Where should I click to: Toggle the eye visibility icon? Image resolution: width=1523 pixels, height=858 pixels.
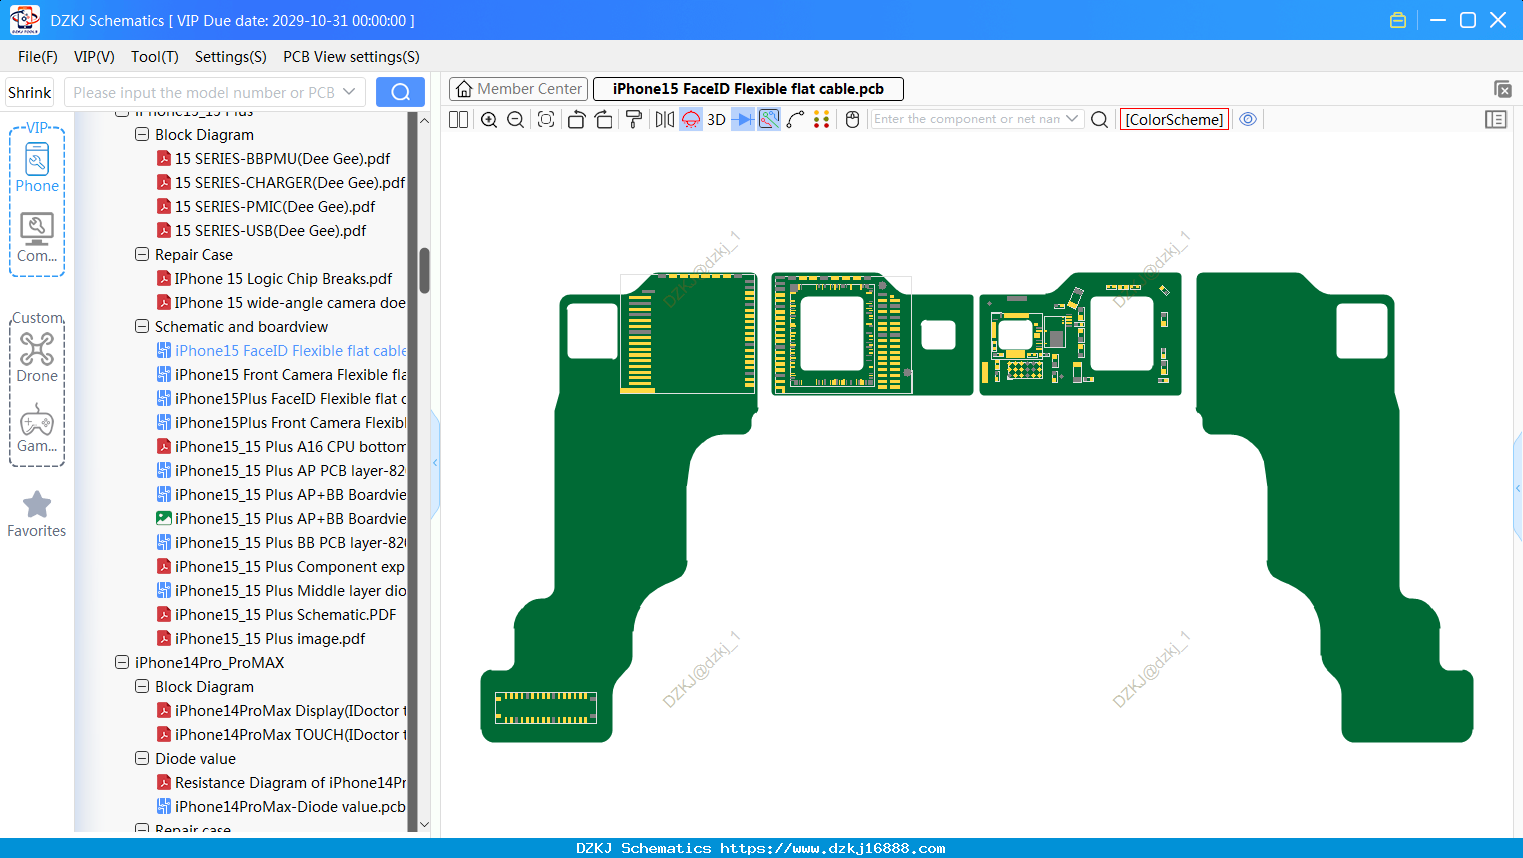(x=1248, y=119)
